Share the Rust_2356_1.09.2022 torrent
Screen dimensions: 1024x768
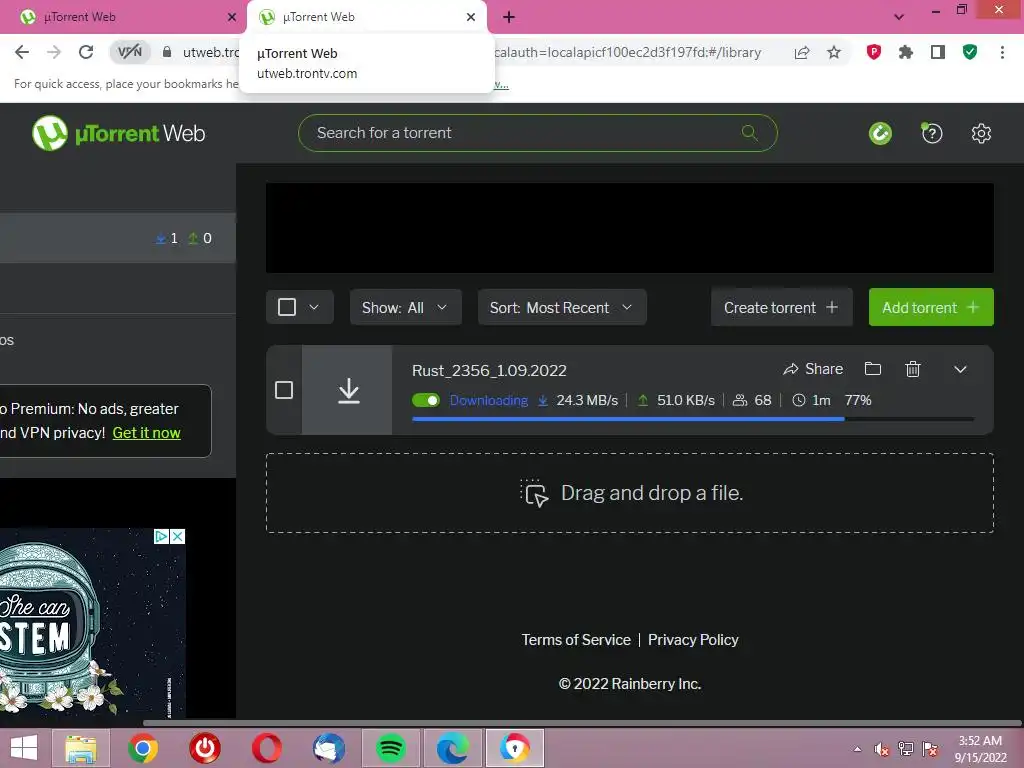click(813, 369)
